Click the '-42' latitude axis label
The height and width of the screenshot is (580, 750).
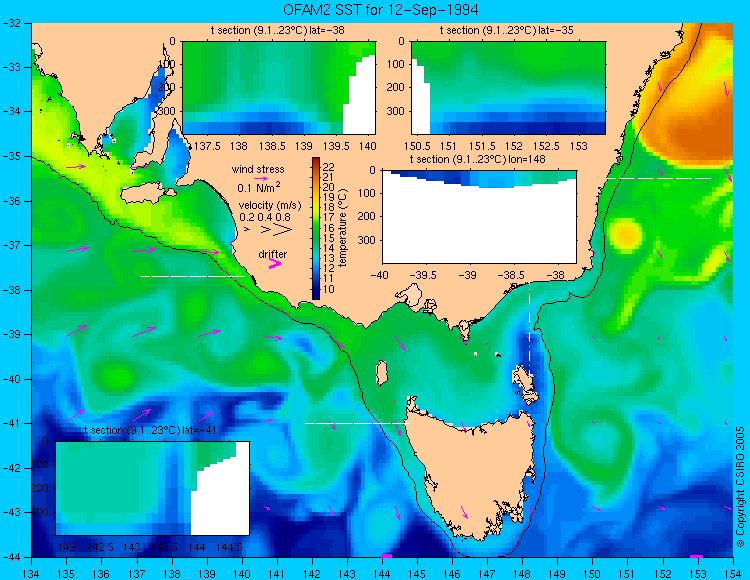[11, 468]
